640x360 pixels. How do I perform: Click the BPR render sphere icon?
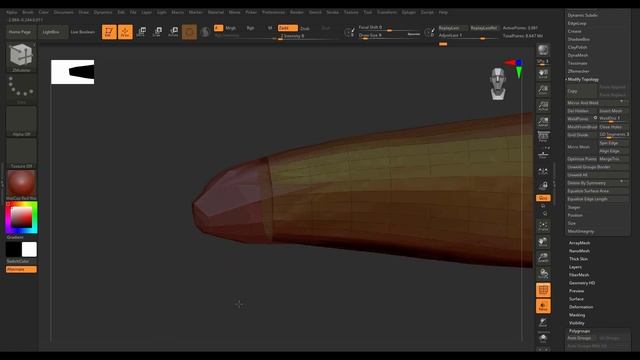pos(543,50)
